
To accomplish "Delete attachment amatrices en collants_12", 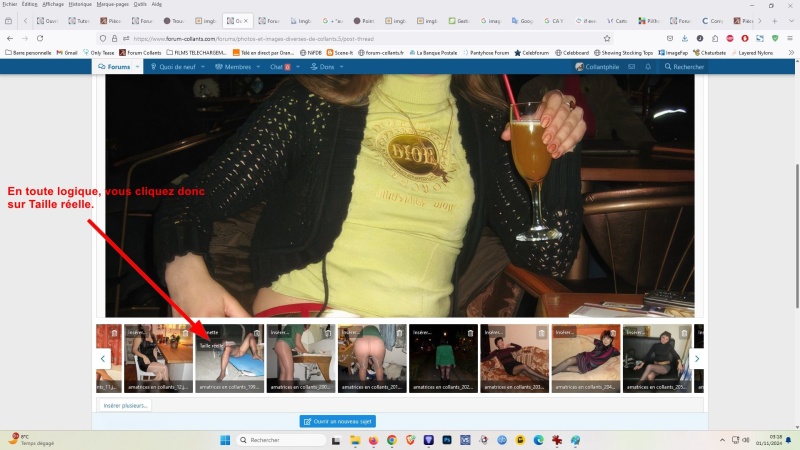I will (186, 333).
